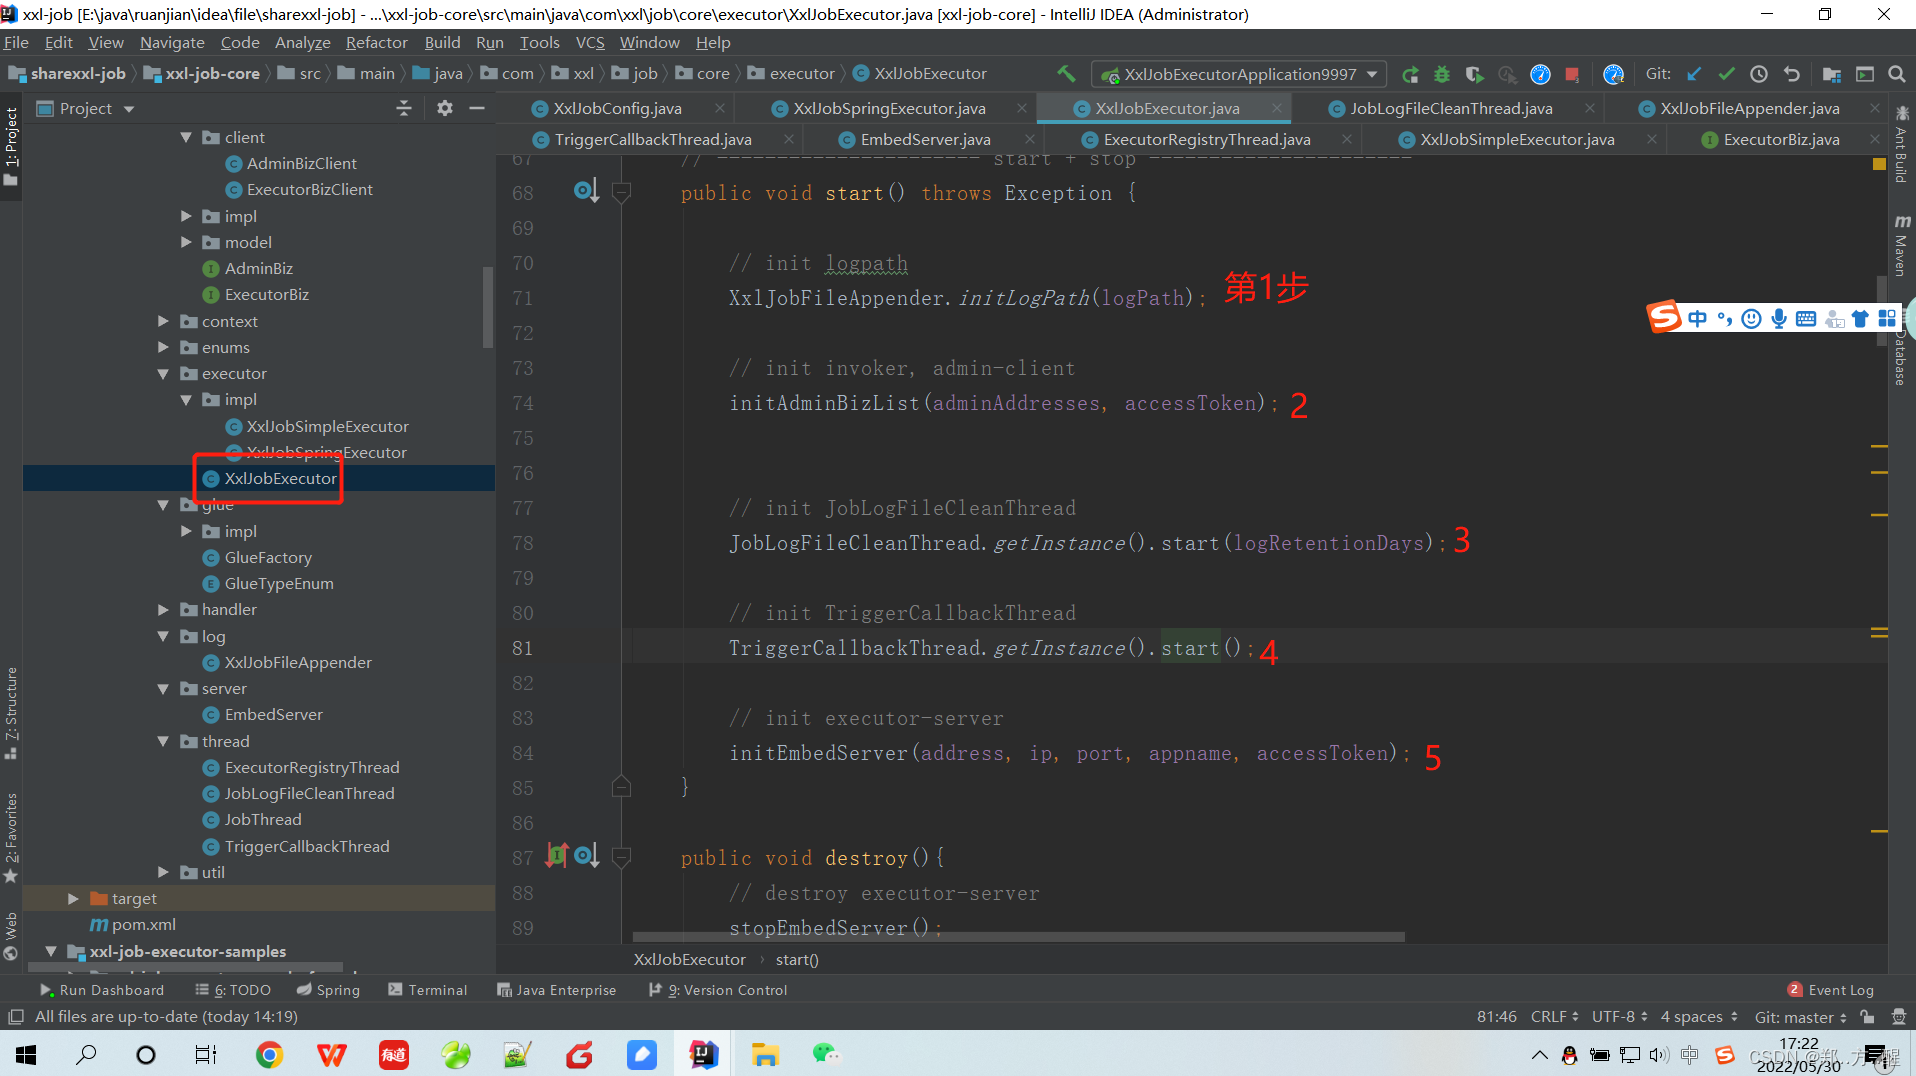The image size is (1916, 1076).
Task: Show Git history with the clock icon
Action: pos(1759,74)
